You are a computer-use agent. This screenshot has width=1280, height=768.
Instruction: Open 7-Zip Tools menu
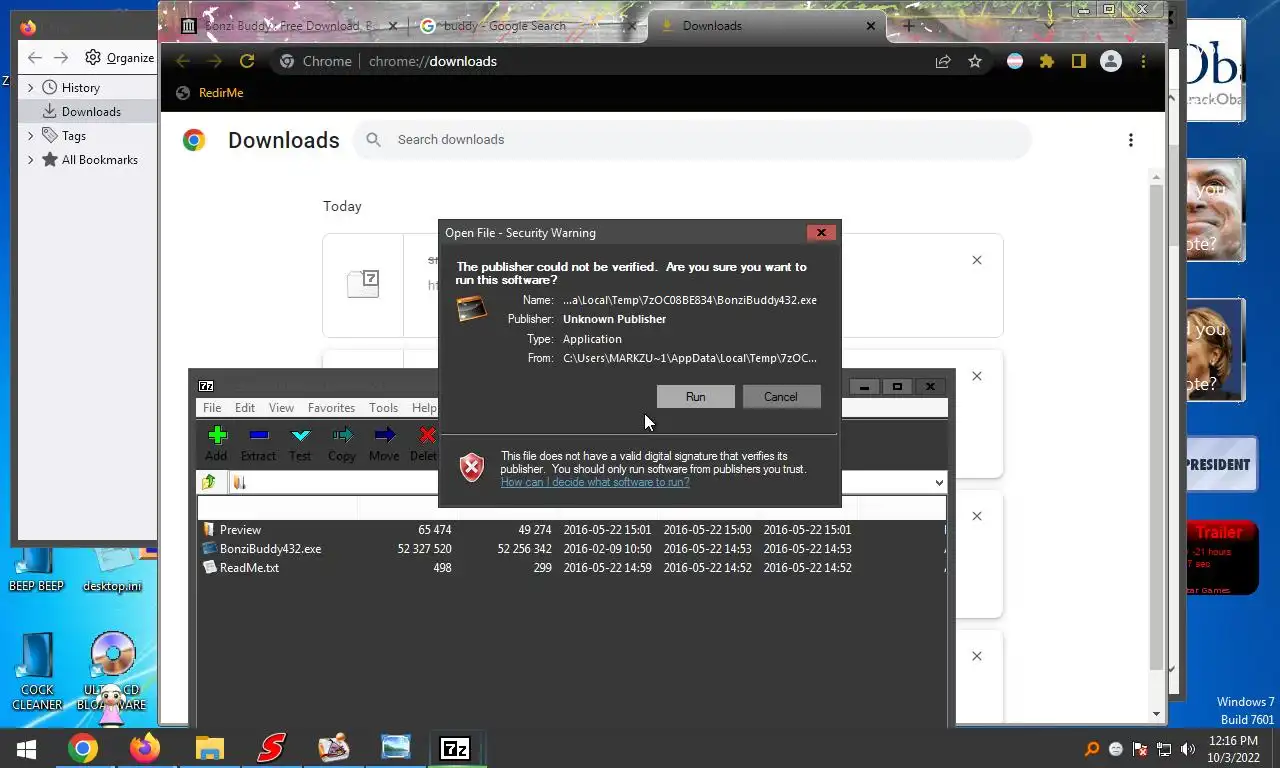(383, 408)
